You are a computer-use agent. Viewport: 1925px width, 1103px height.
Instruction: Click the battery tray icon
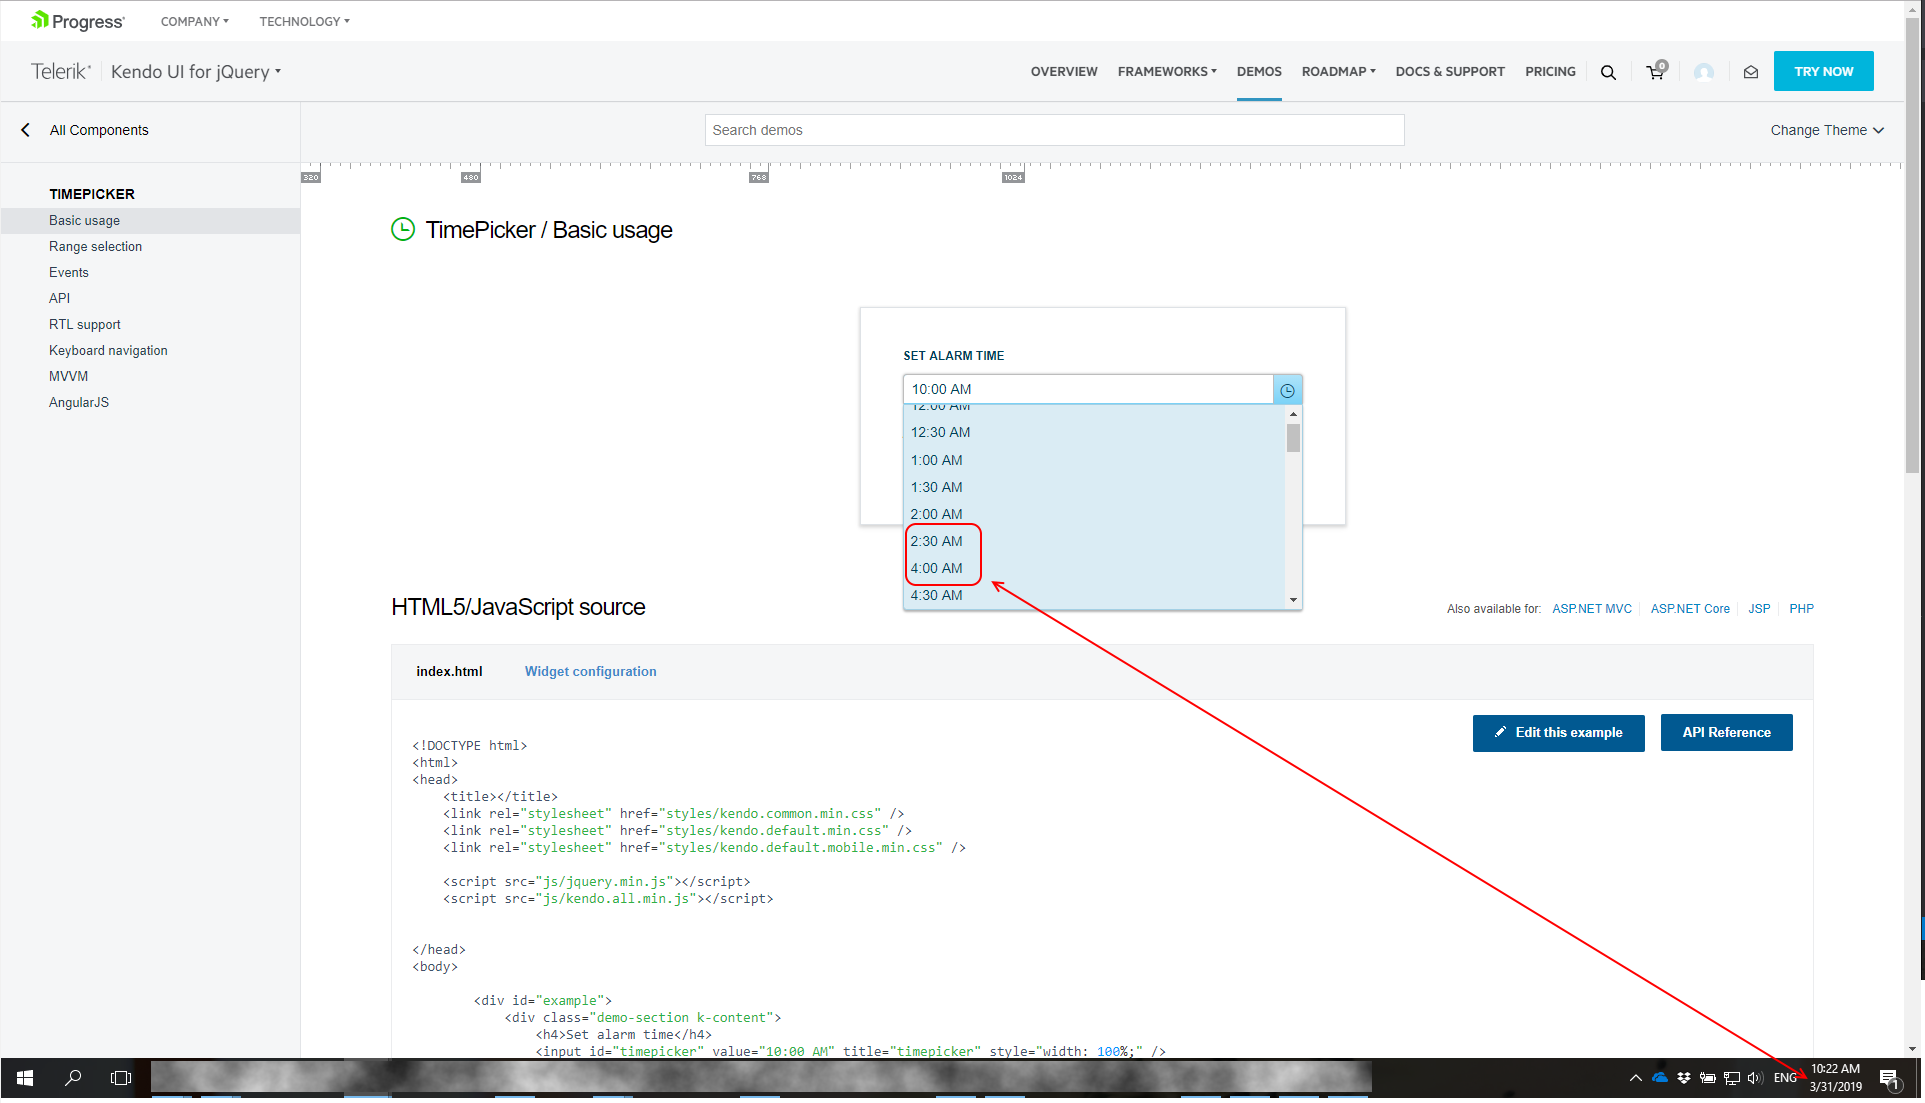point(1708,1078)
